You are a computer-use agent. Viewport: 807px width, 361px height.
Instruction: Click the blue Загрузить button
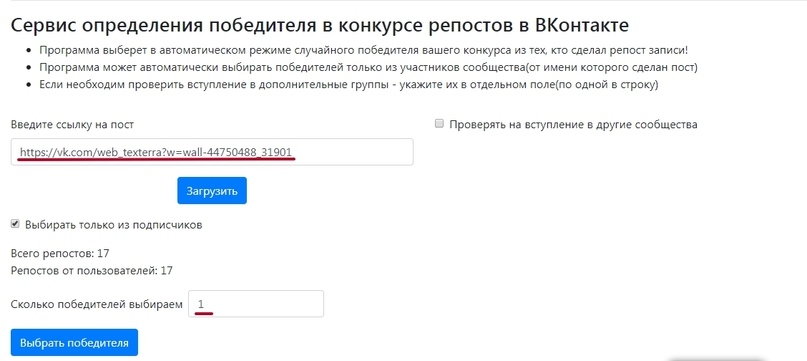pos(212,191)
